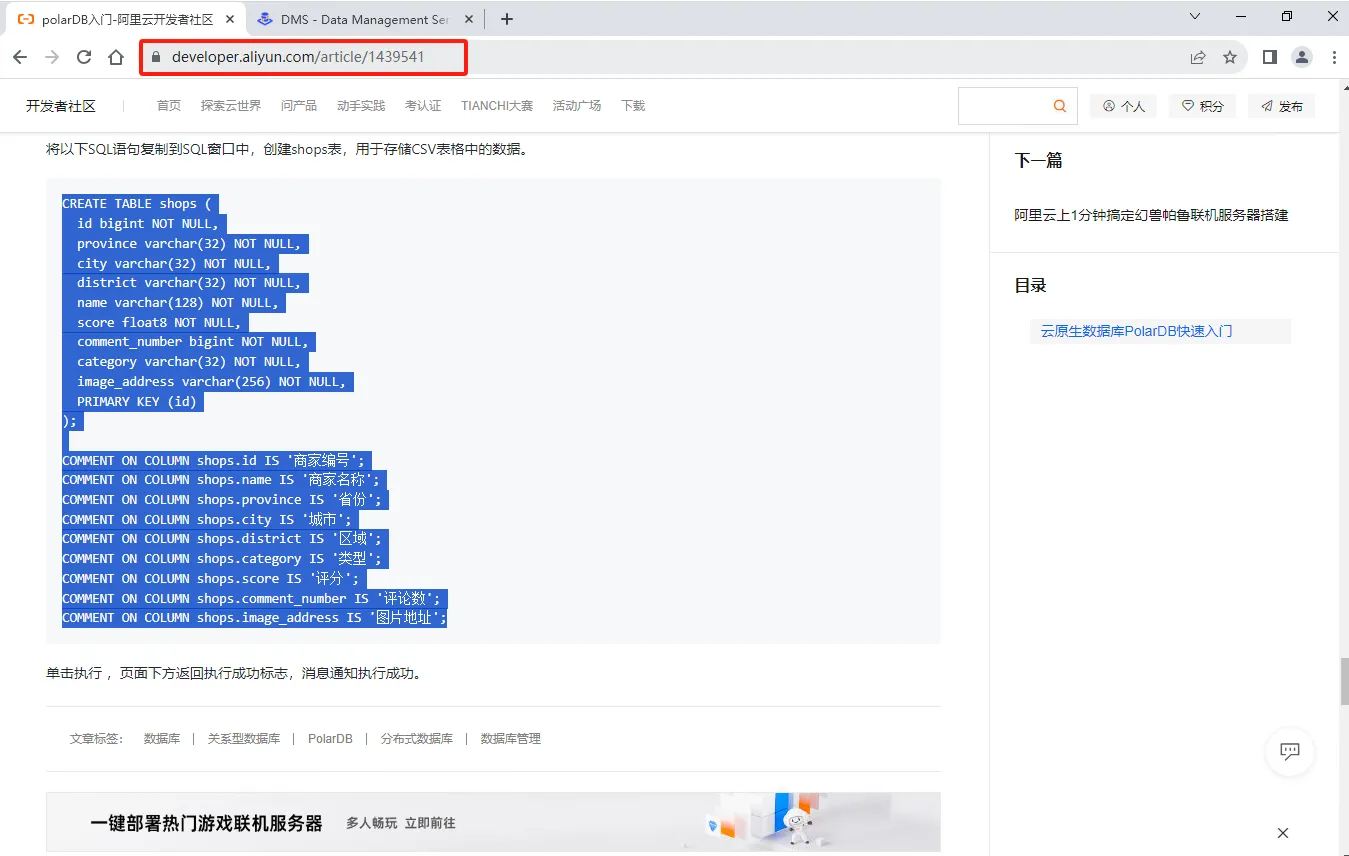
Task: Reload the current page
Action: [x=84, y=57]
